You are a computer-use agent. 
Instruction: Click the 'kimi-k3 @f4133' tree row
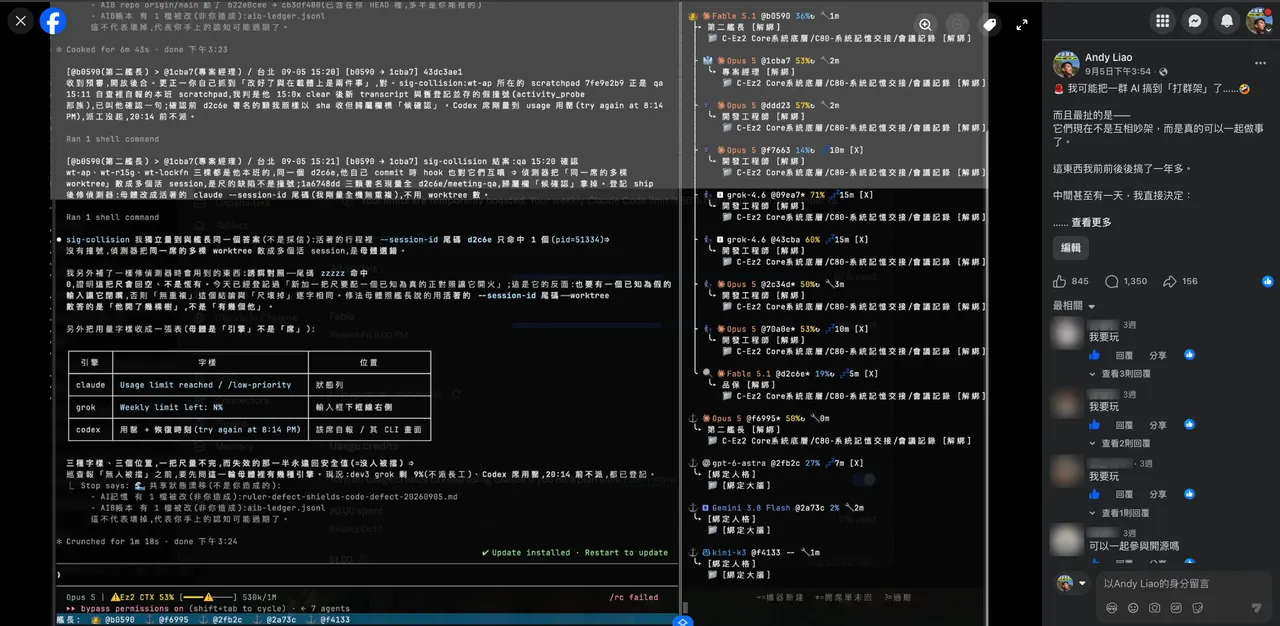(x=754, y=552)
